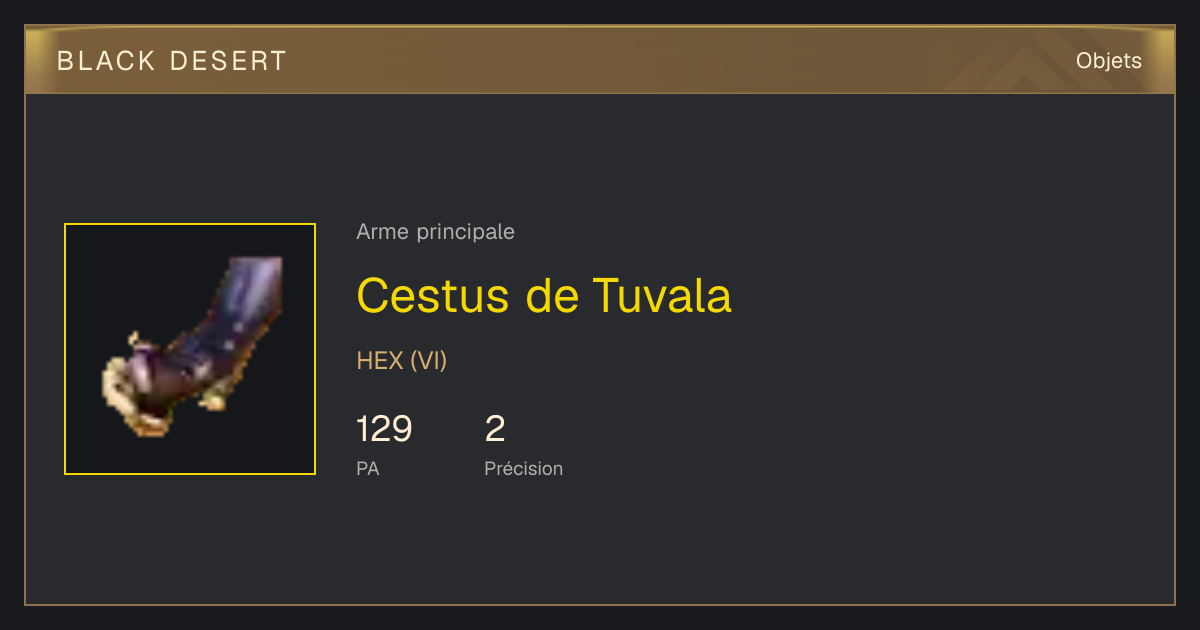Select the precision value 2

point(495,429)
